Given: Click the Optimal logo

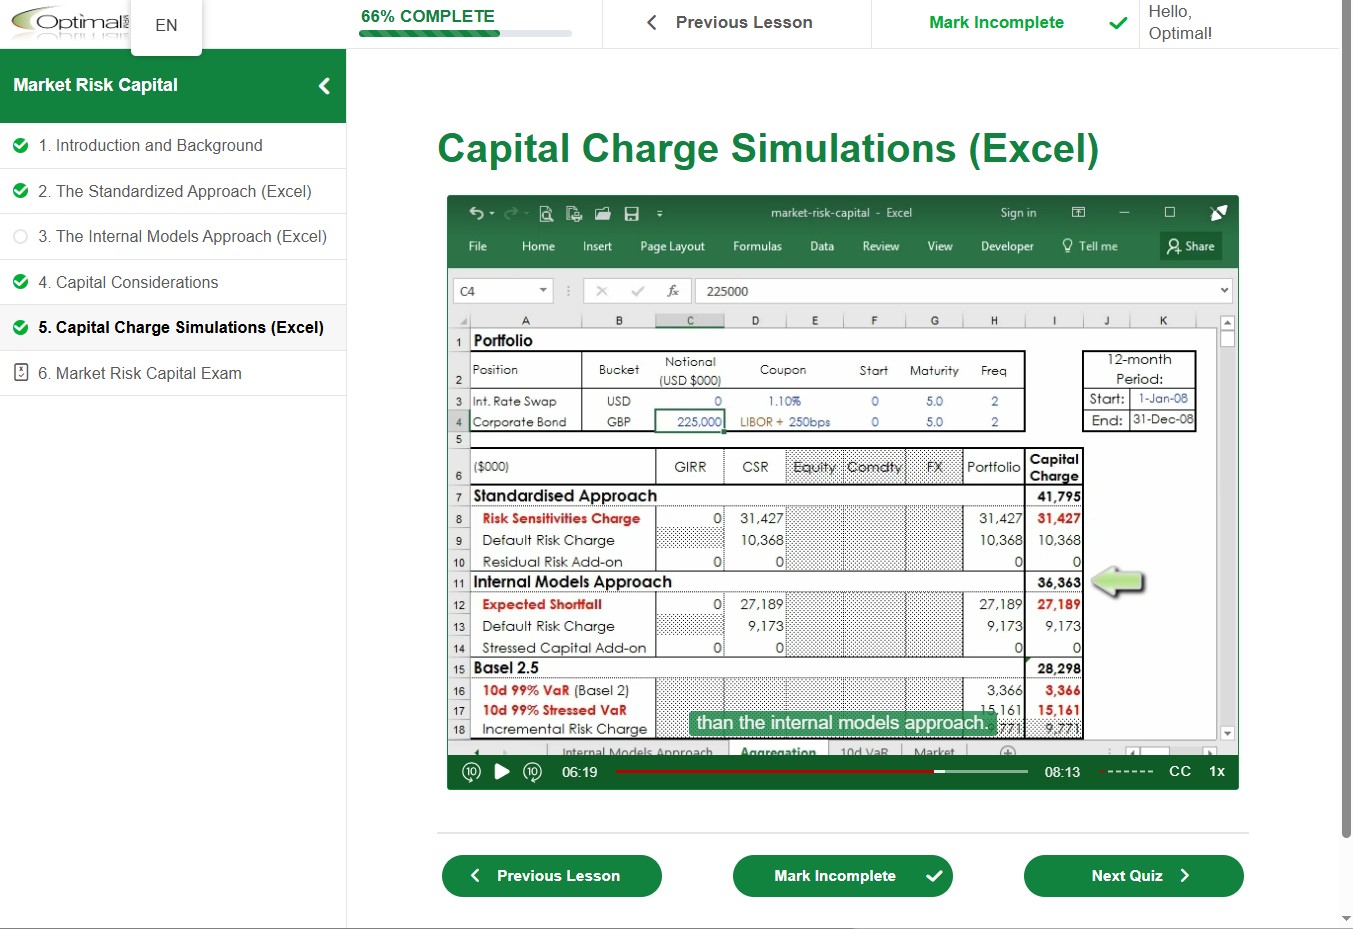Looking at the screenshot, I should click(x=70, y=22).
